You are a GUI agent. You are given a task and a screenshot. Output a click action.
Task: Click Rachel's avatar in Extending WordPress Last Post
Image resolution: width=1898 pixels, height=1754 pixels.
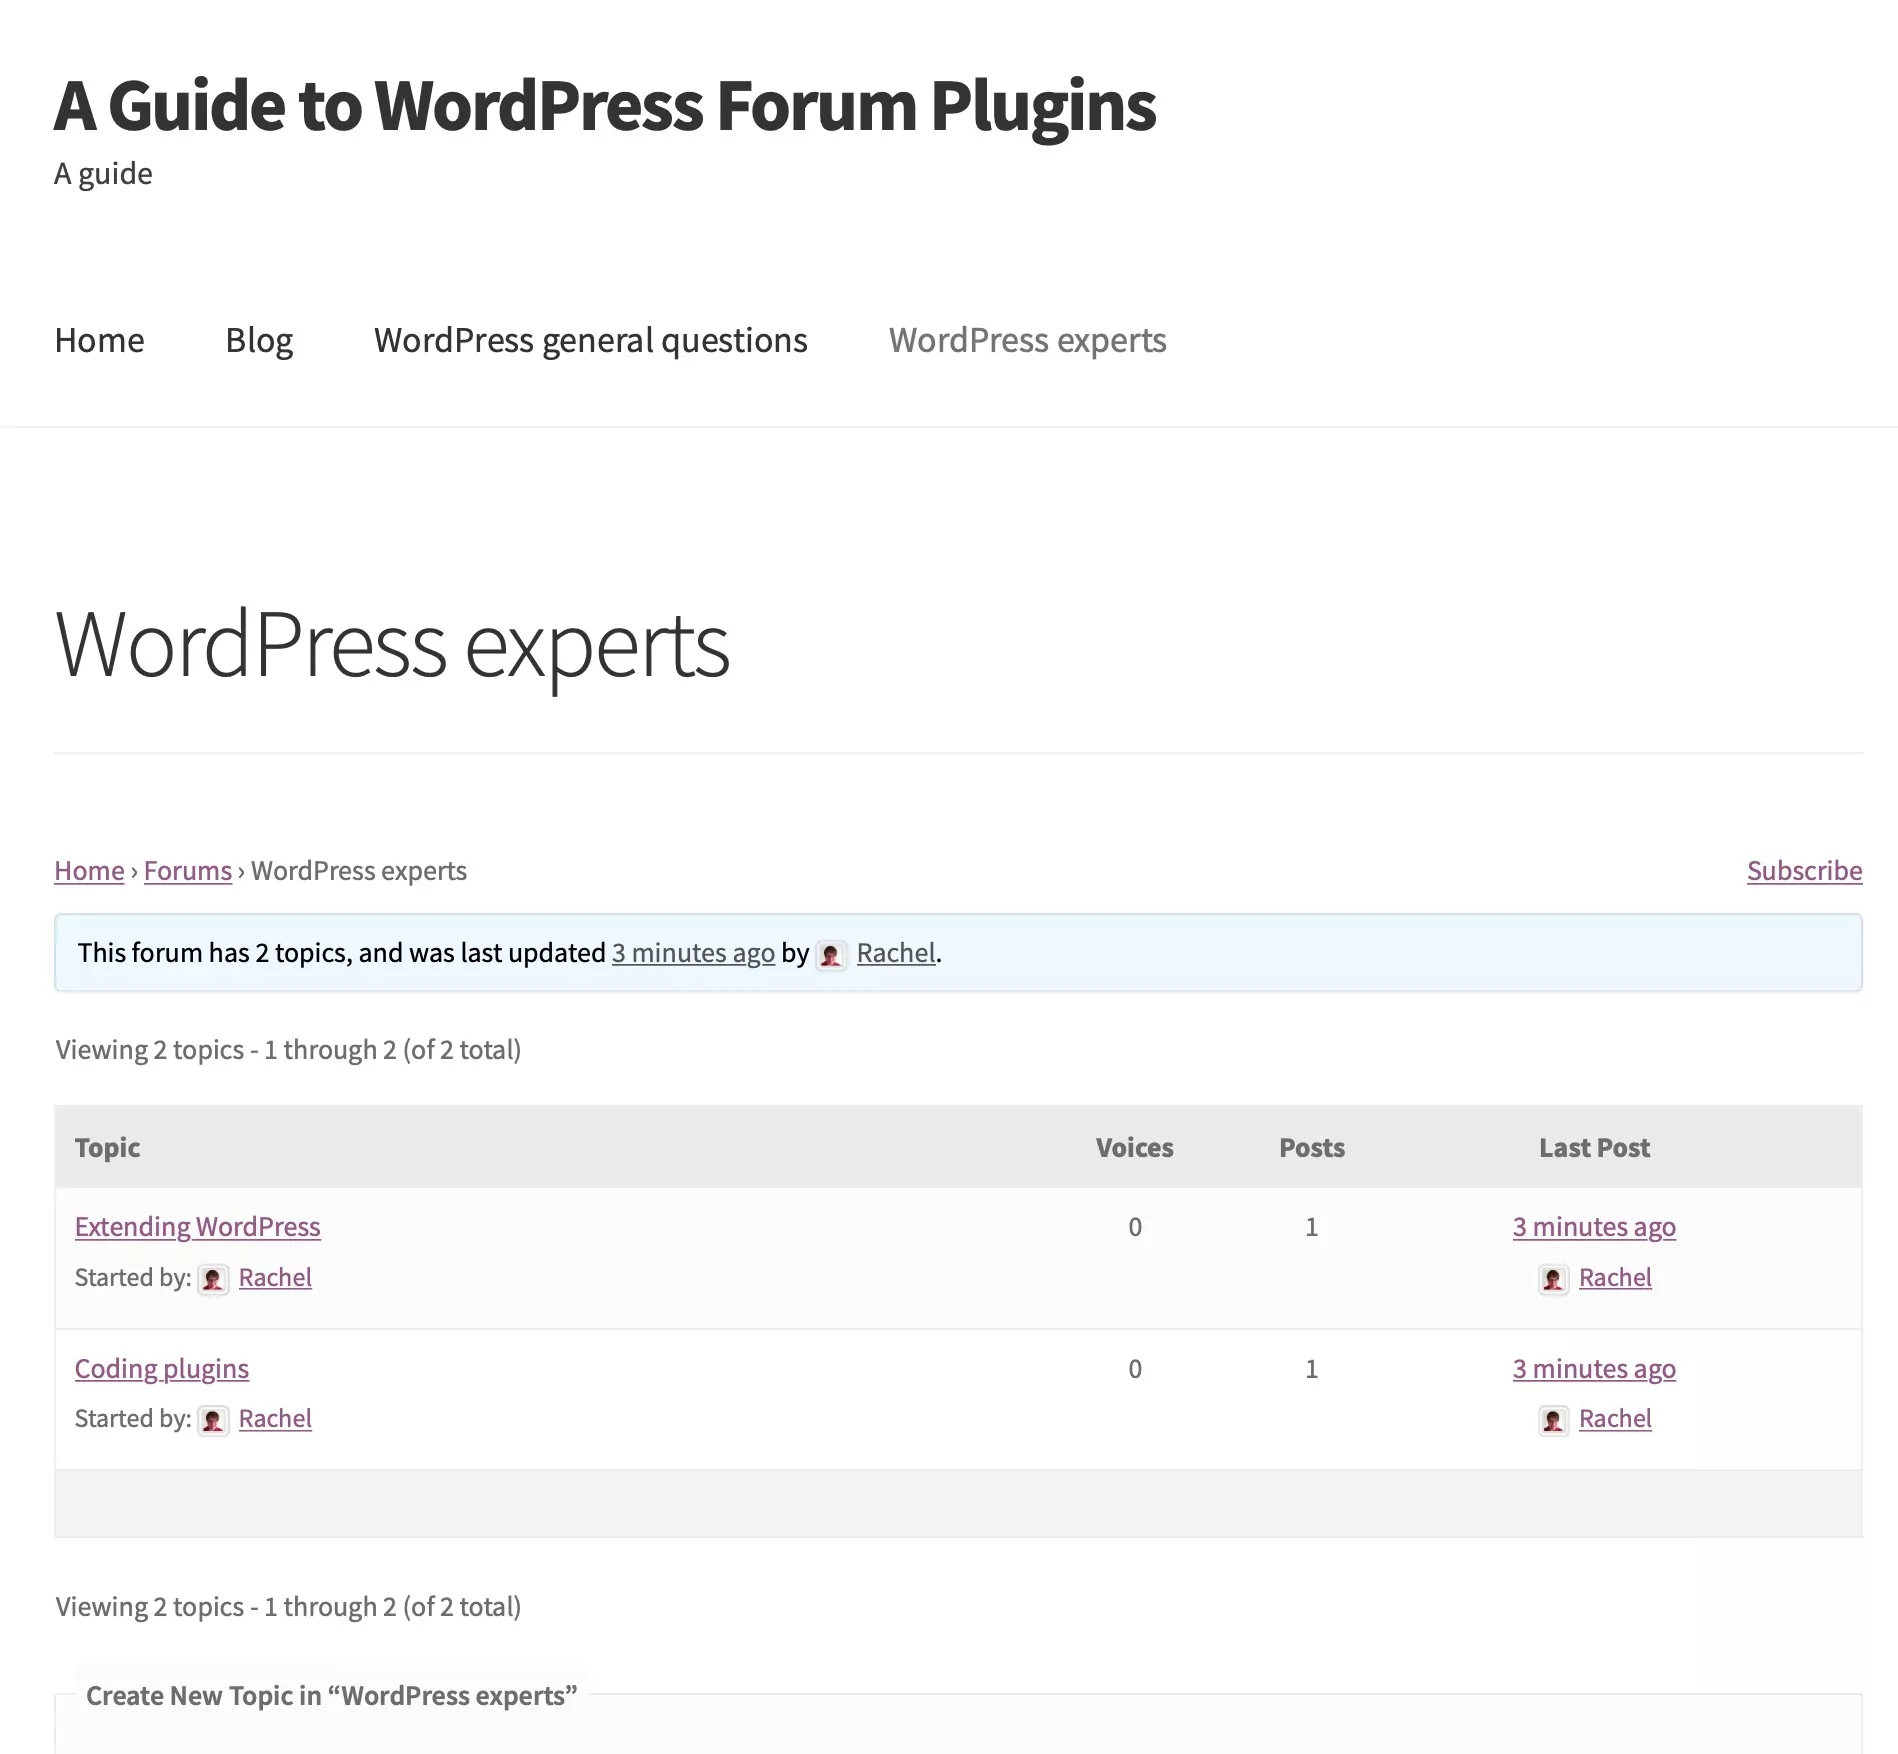pyautogui.click(x=1553, y=1279)
